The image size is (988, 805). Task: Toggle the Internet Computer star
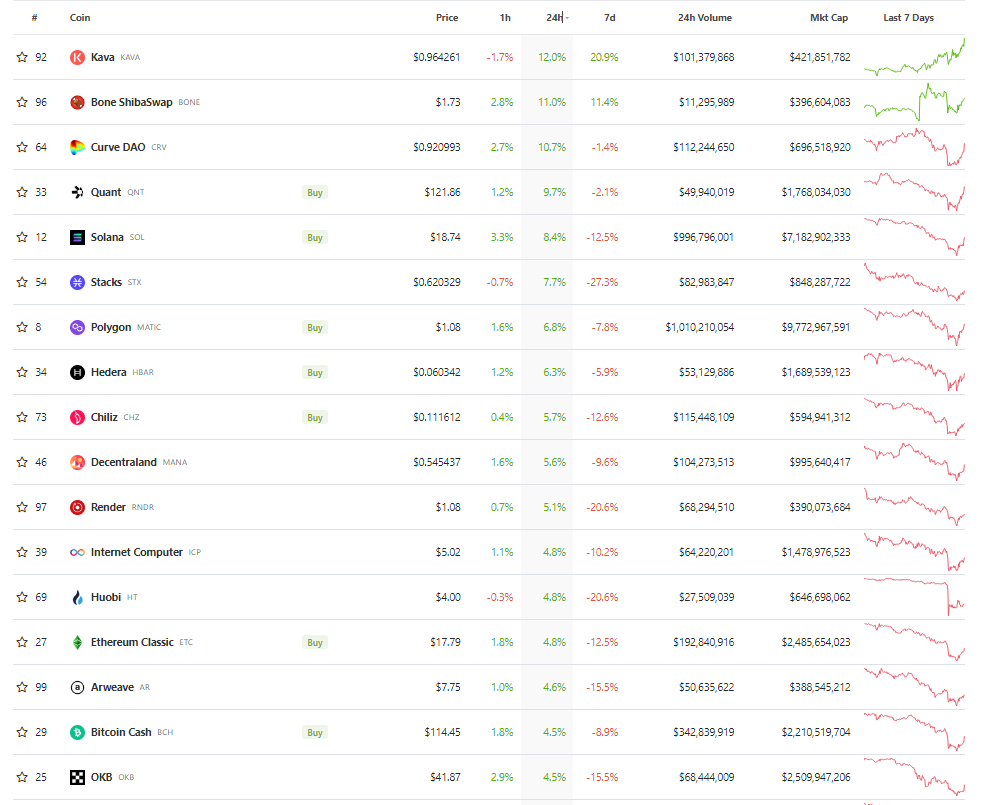[x=22, y=552]
